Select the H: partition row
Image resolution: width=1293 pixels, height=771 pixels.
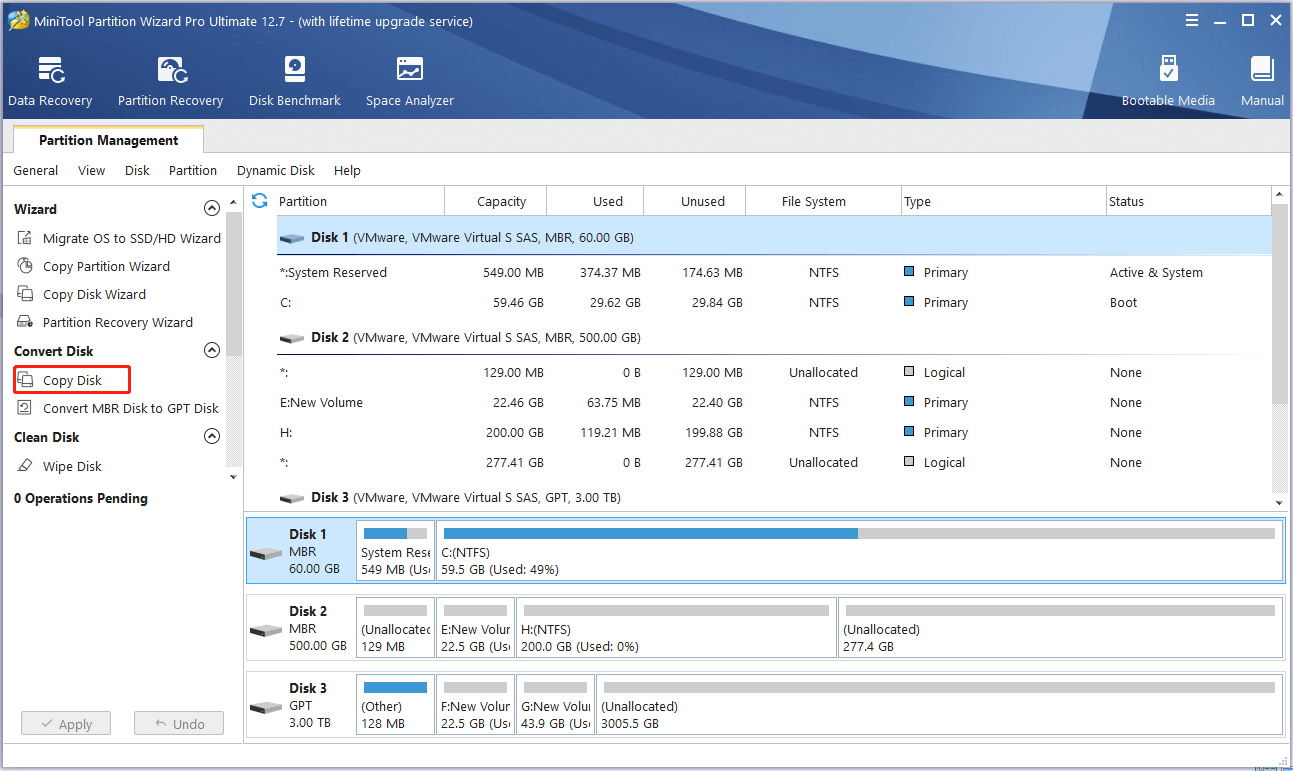click(773, 432)
